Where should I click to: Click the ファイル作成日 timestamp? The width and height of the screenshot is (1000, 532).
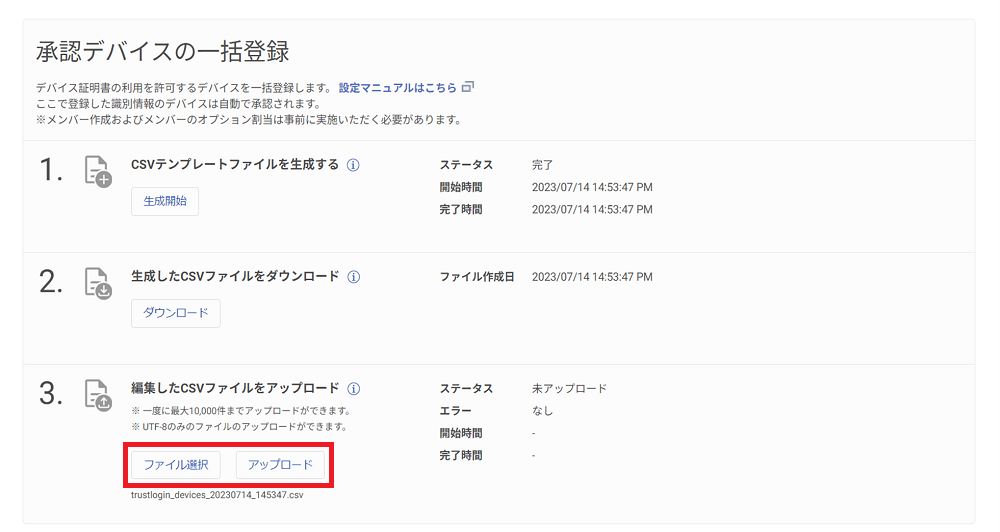point(592,277)
